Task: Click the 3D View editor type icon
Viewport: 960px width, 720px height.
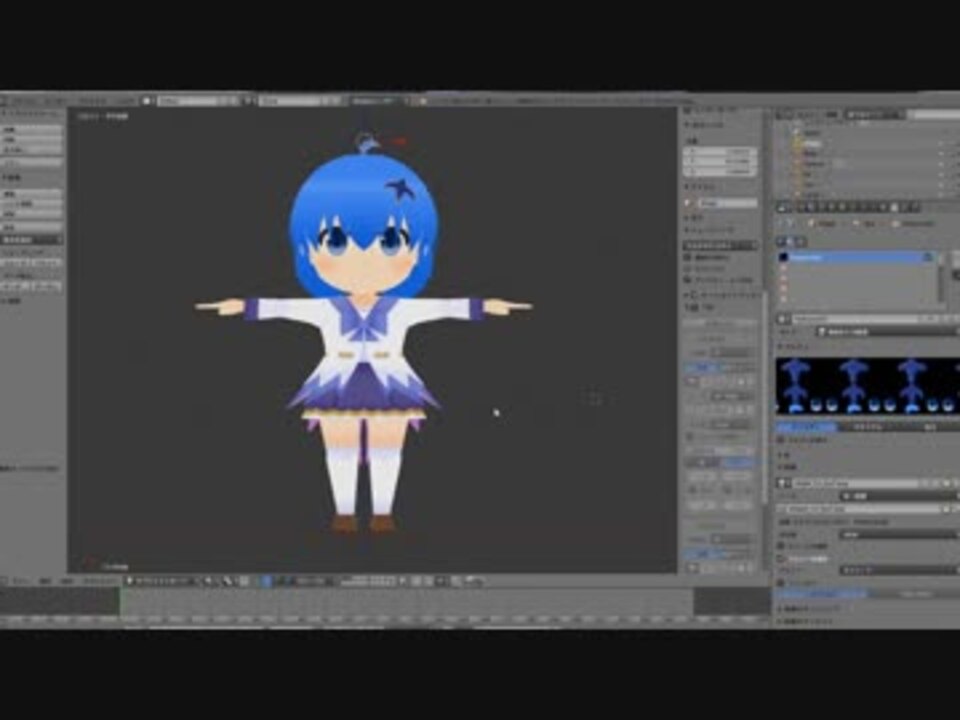Action: (6, 581)
